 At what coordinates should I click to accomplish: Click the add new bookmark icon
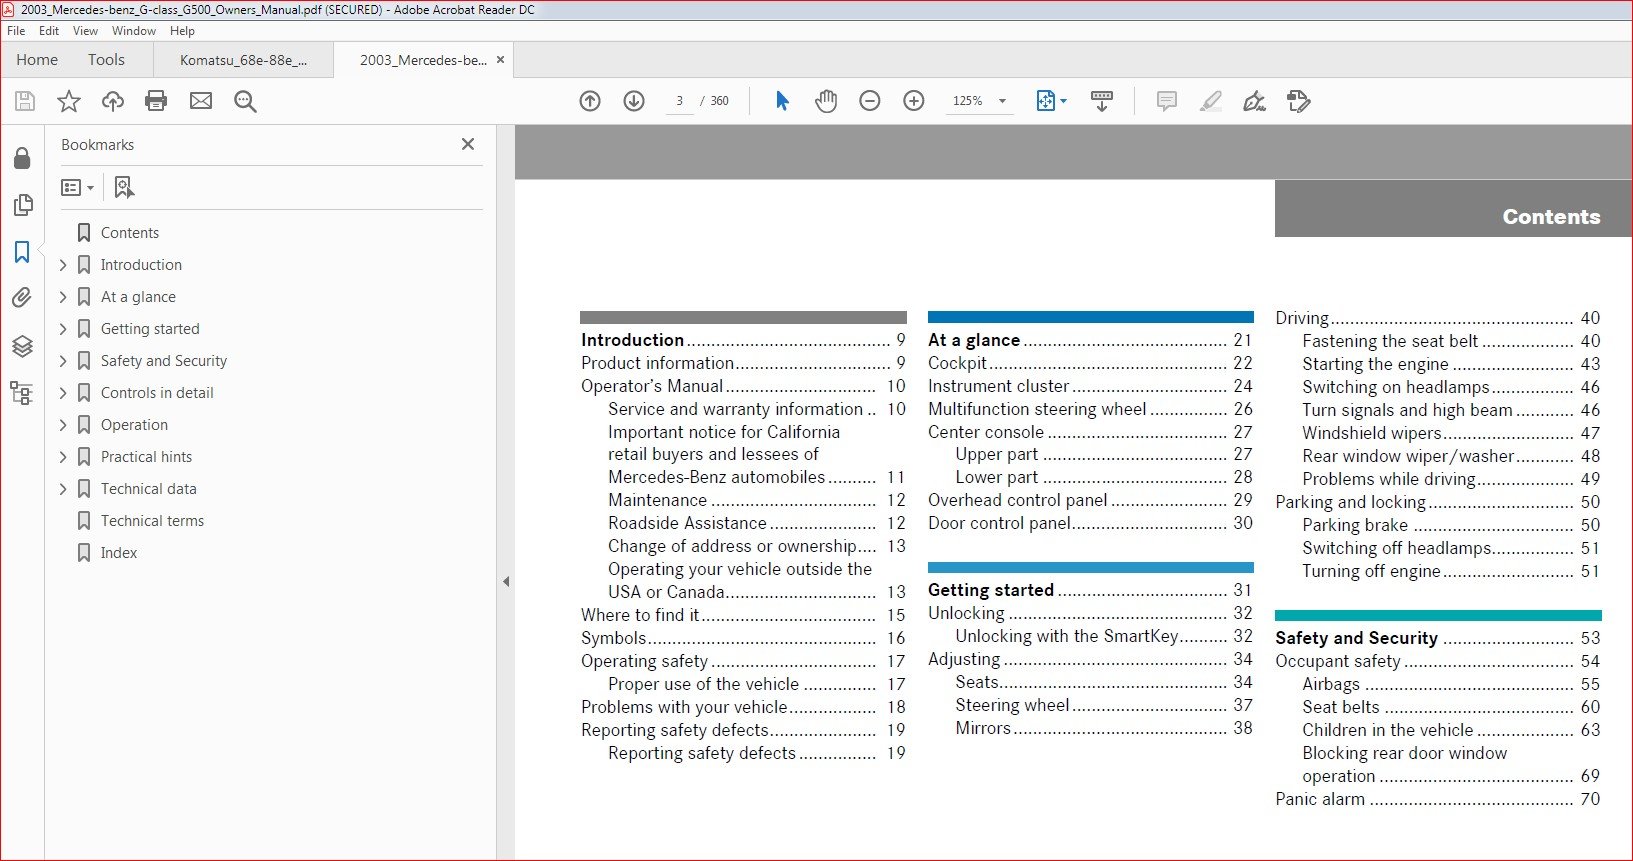coord(124,187)
